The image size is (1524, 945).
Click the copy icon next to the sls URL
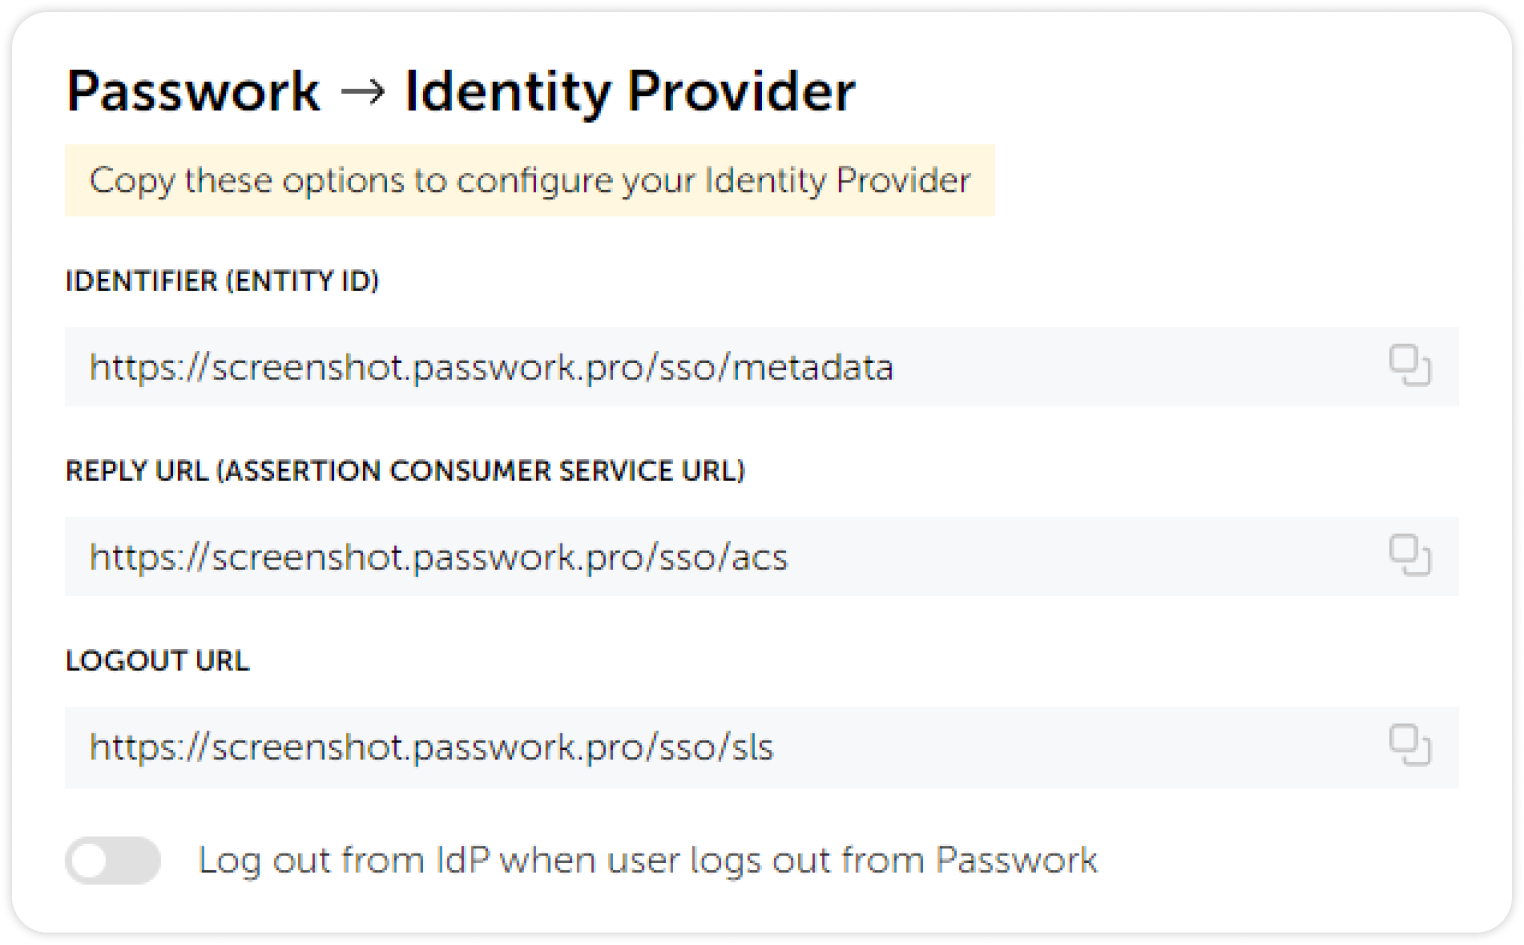point(1410,747)
